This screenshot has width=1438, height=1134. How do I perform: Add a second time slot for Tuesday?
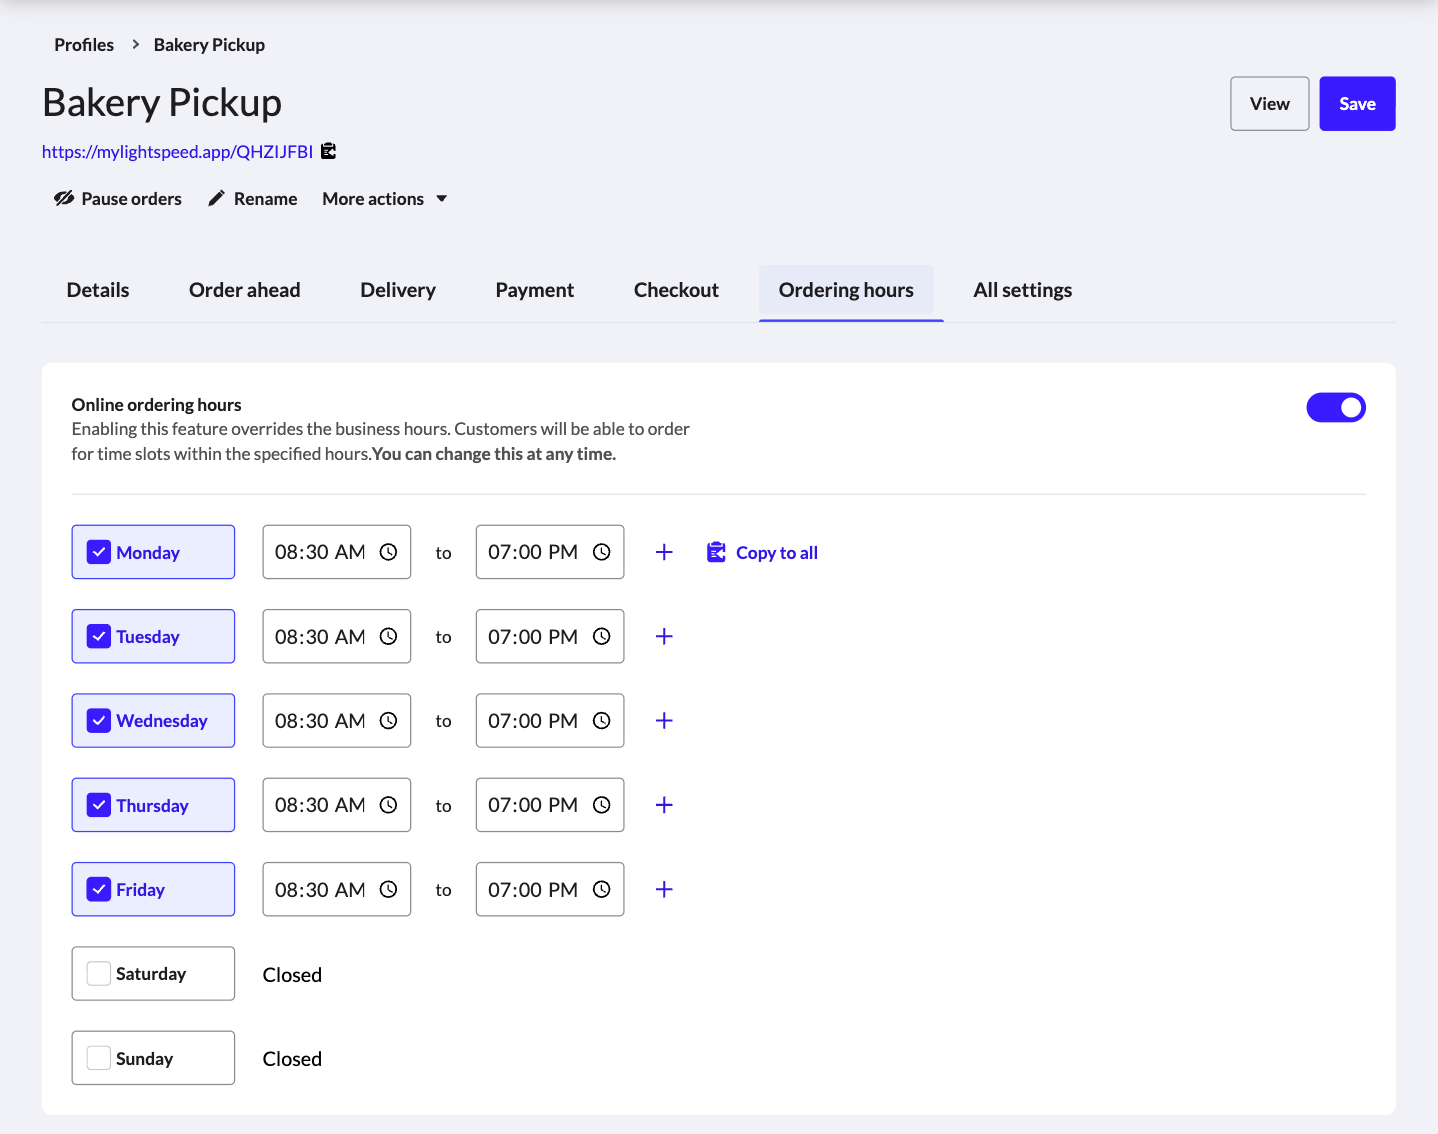[x=663, y=636]
